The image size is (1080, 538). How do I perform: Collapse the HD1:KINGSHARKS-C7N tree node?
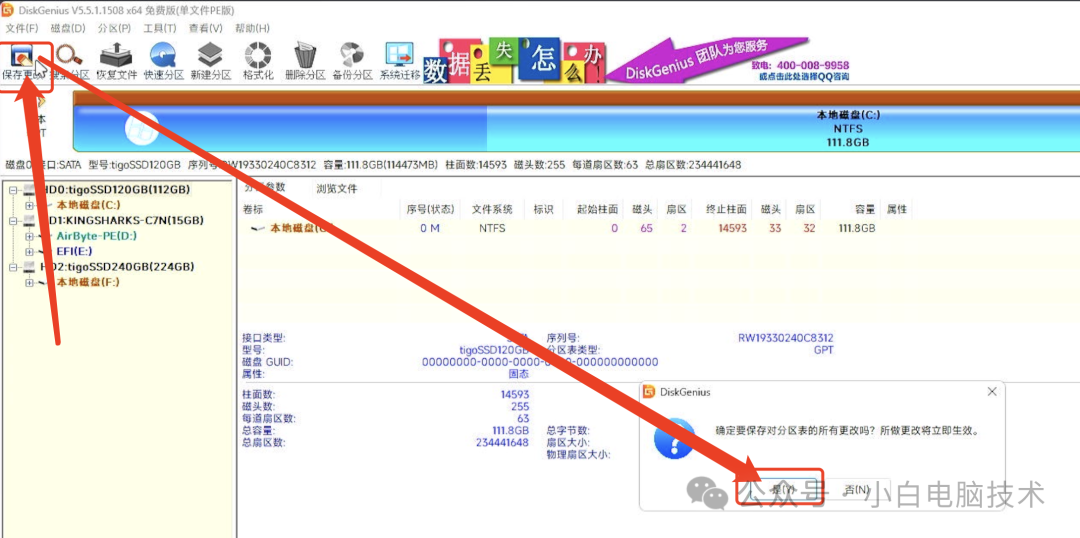(x=14, y=220)
